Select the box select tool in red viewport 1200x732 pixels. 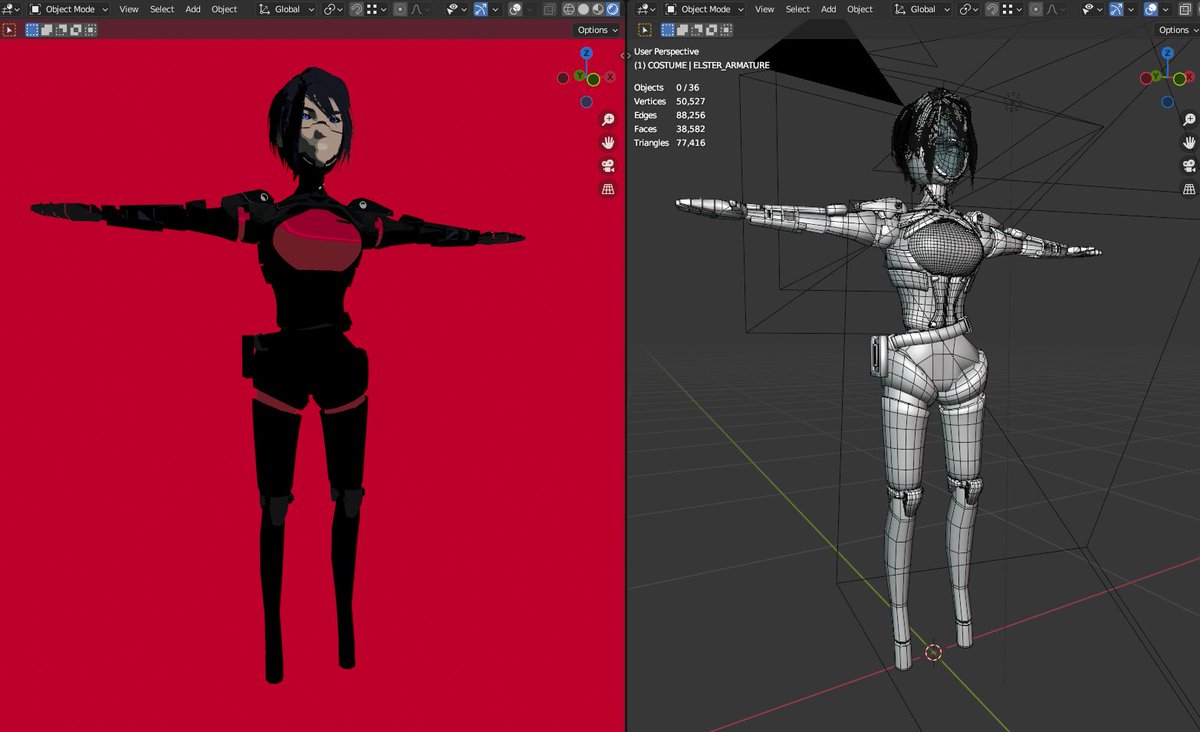coord(9,30)
